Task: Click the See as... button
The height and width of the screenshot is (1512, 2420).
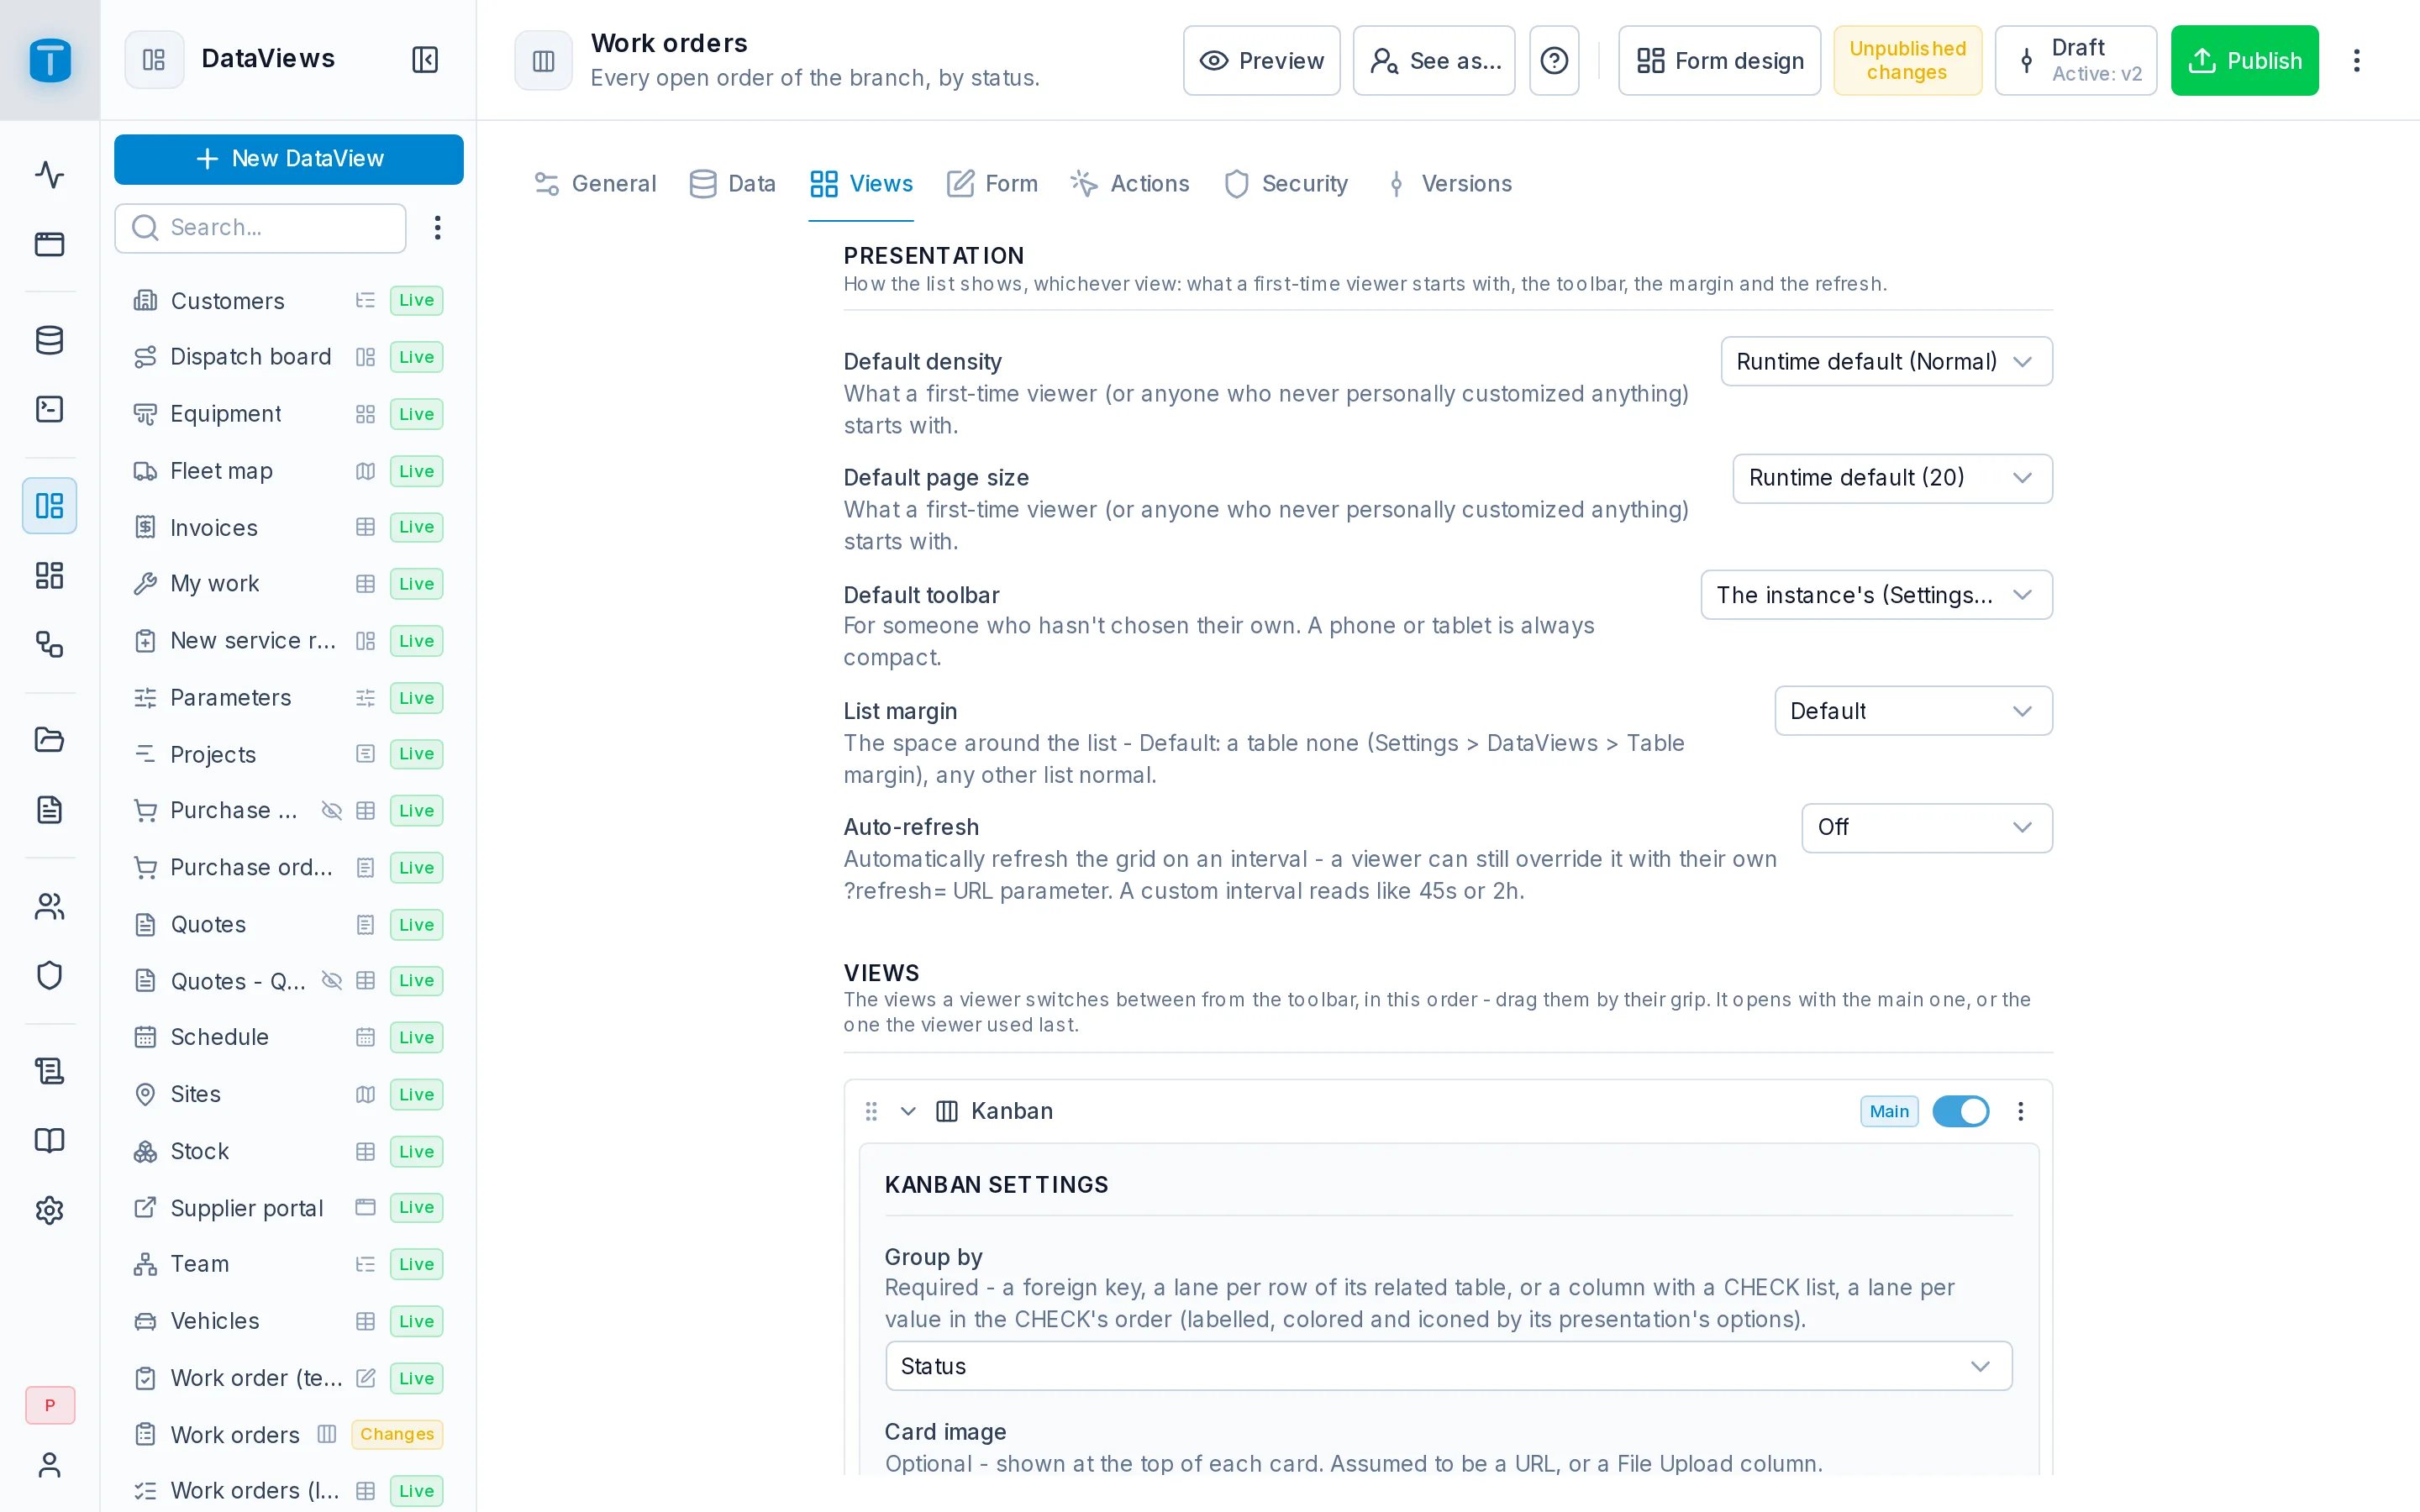Action: (1434, 61)
